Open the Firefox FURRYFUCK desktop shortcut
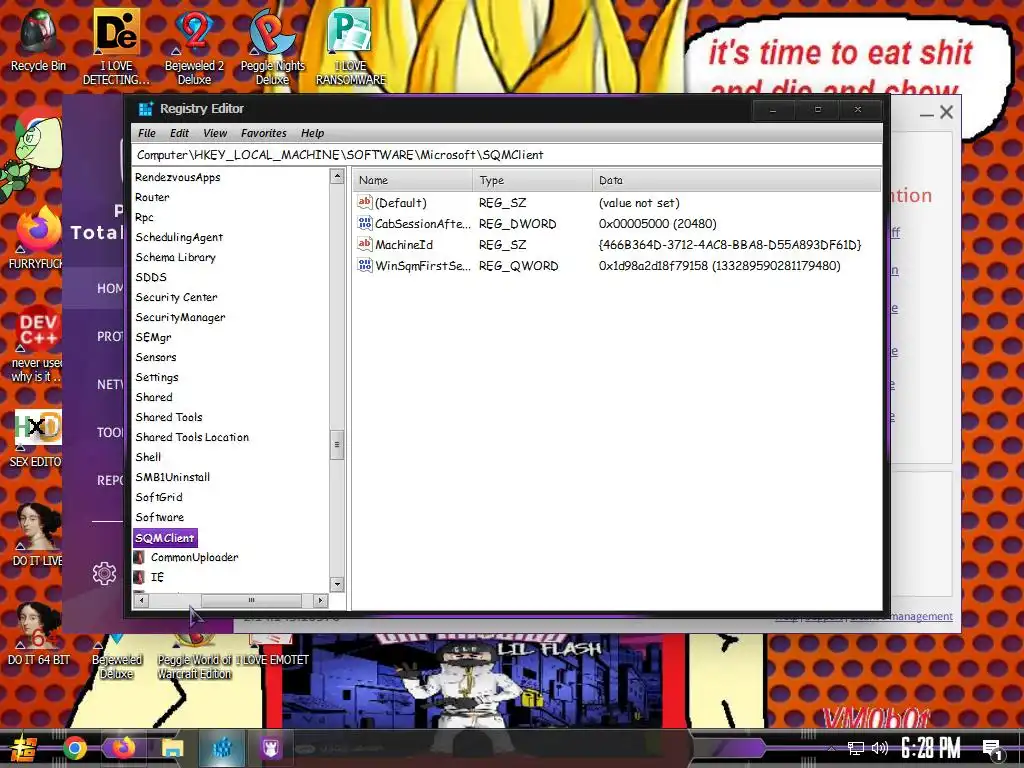1024x768 pixels. pyautogui.click(x=36, y=238)
